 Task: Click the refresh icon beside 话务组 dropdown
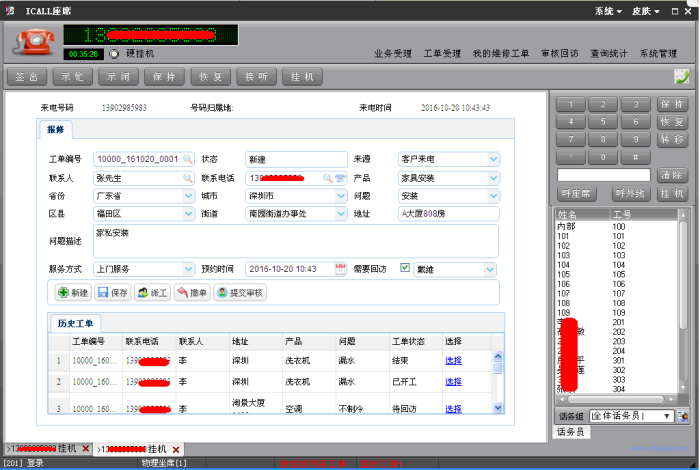tap(683, 415)
